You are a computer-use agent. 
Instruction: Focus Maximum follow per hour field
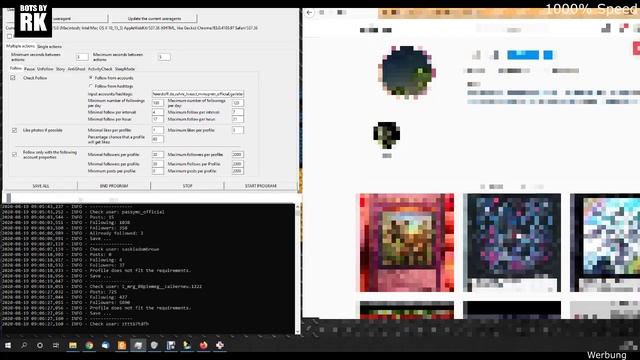coord(238,119)
